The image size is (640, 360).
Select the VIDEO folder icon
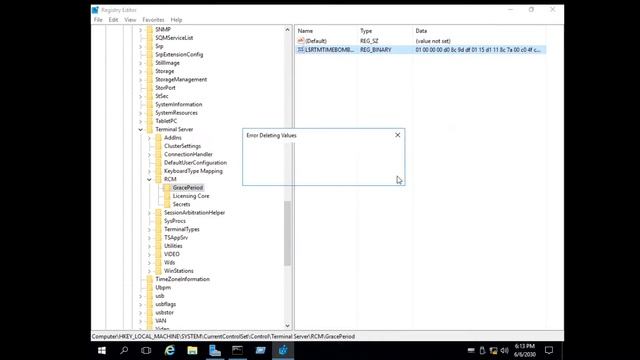(x=158, y=254)
